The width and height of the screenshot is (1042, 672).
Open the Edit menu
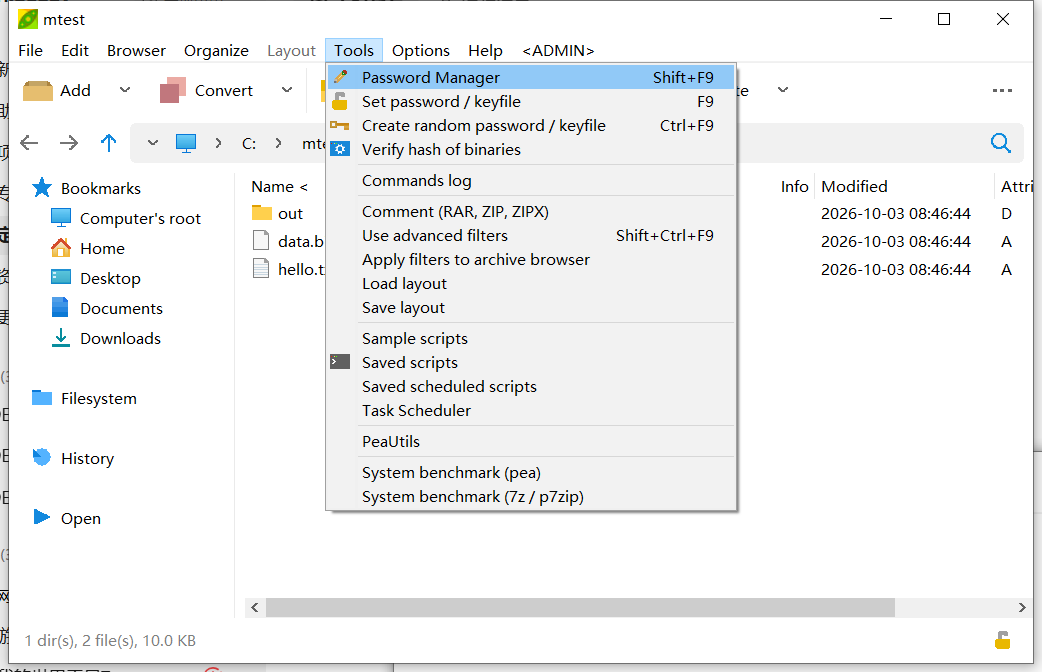pyautogui.click(x=75, y=51)
